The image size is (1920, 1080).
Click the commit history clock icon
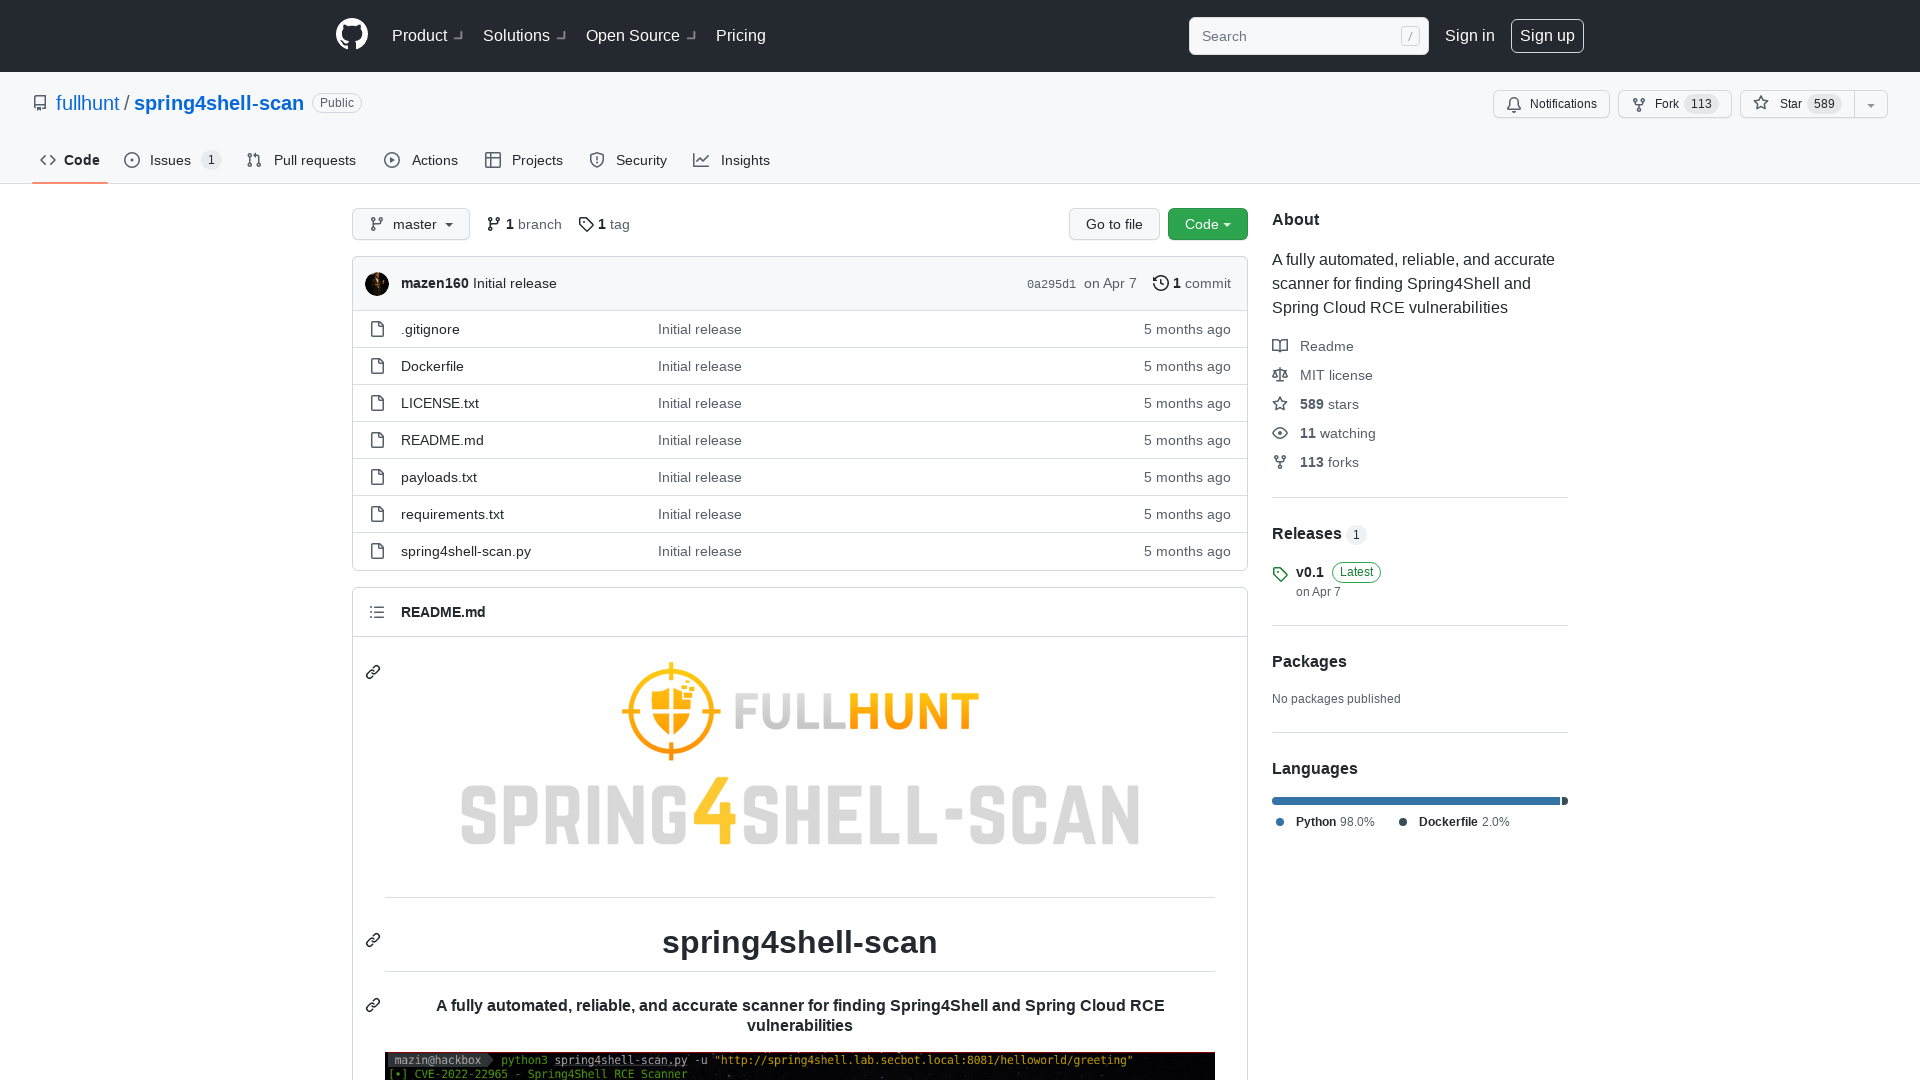click(1160, 283)
